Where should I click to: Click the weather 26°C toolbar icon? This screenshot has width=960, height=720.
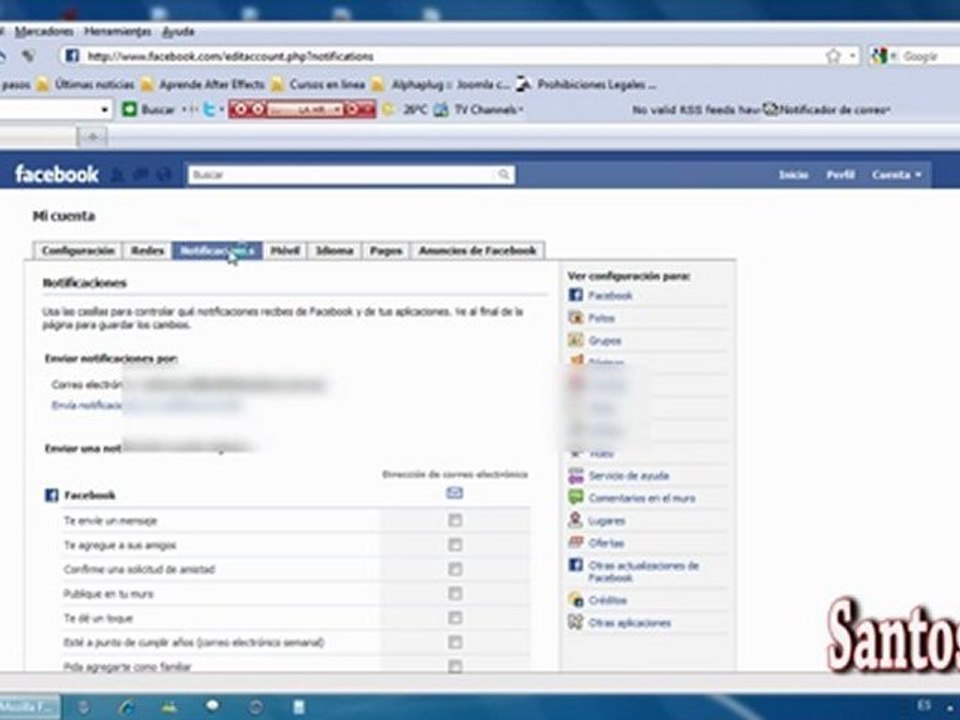pyautogui.click(x=388, y=110)
